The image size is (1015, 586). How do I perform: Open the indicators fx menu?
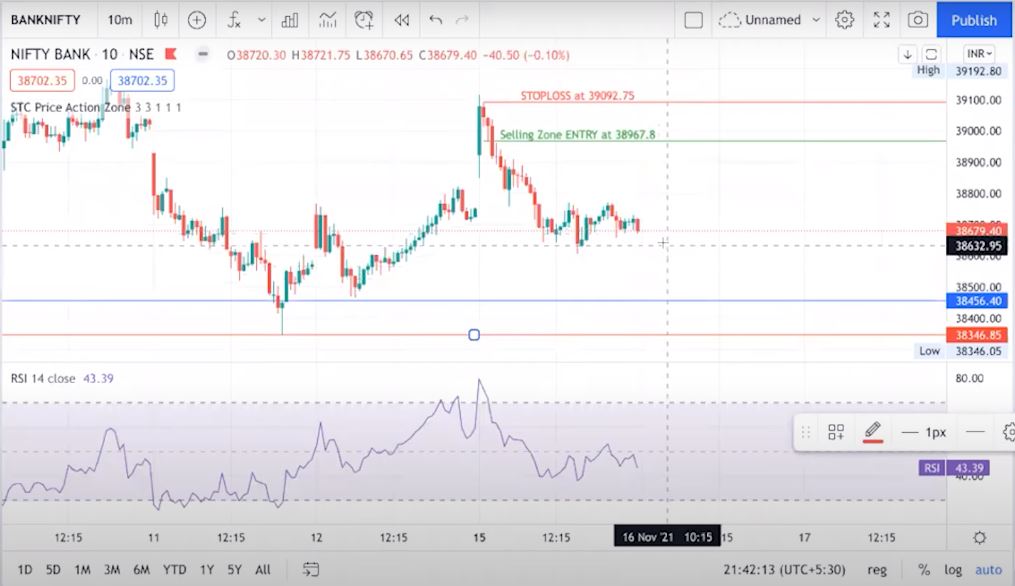coord(234,19)
